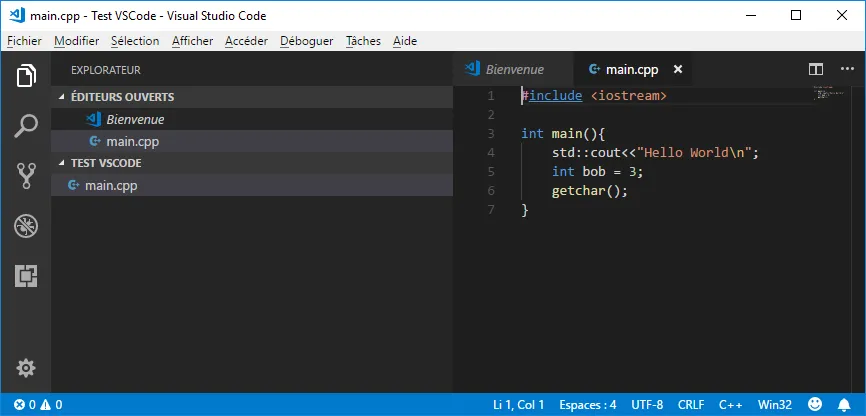866x416 pixels.
Task: Open the Modifier menu
Action: (77, 41)
